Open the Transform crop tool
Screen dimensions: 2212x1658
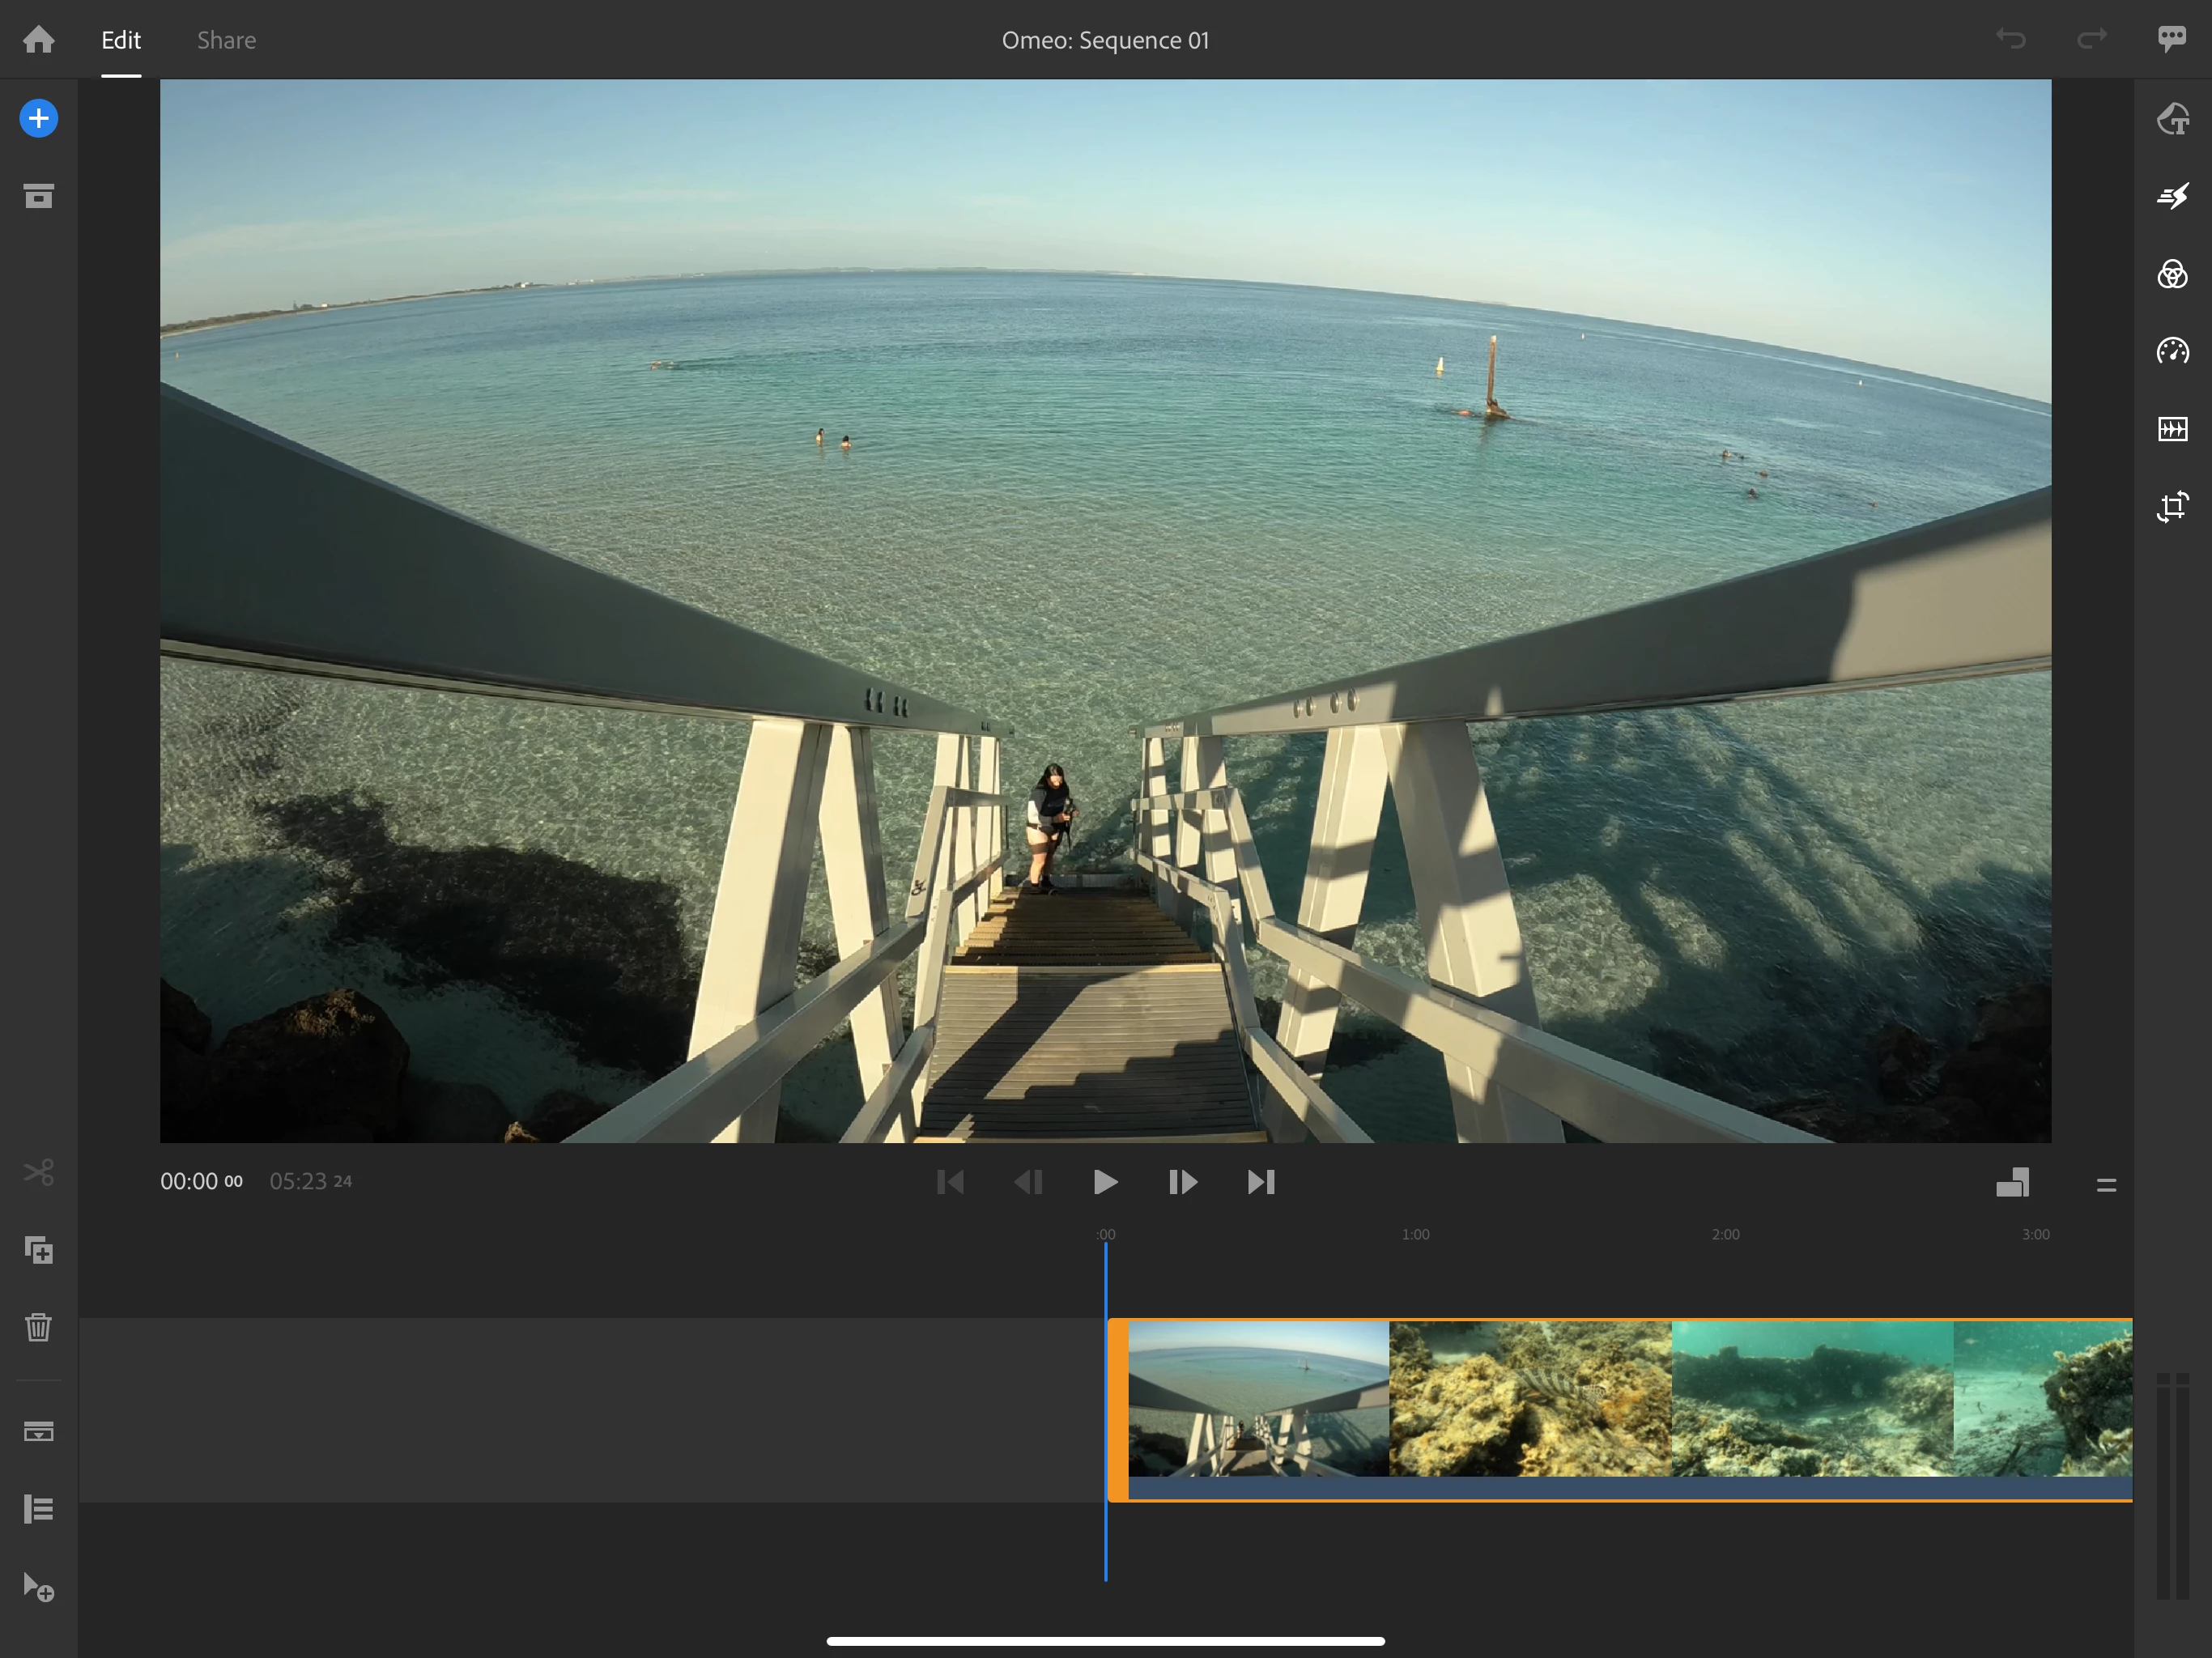click(2172, 507)
